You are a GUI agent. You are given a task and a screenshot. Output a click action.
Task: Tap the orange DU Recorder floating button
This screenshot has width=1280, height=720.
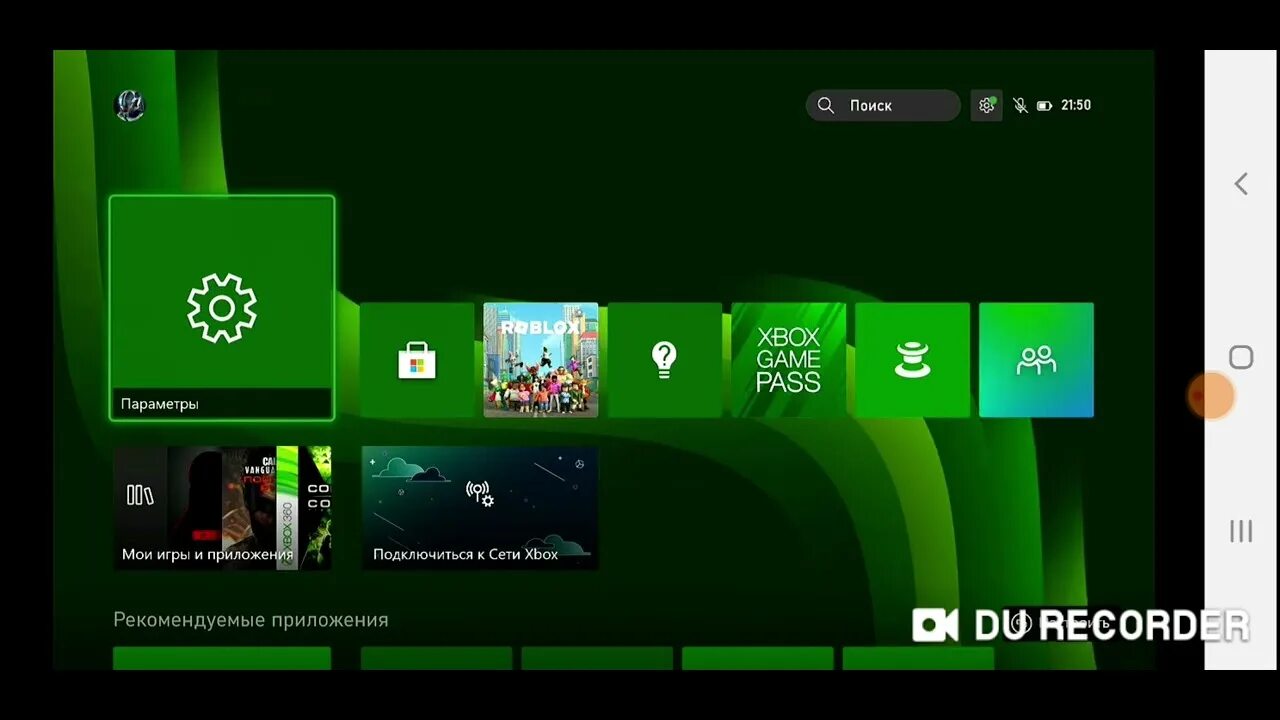click(x=1210, y=397)
